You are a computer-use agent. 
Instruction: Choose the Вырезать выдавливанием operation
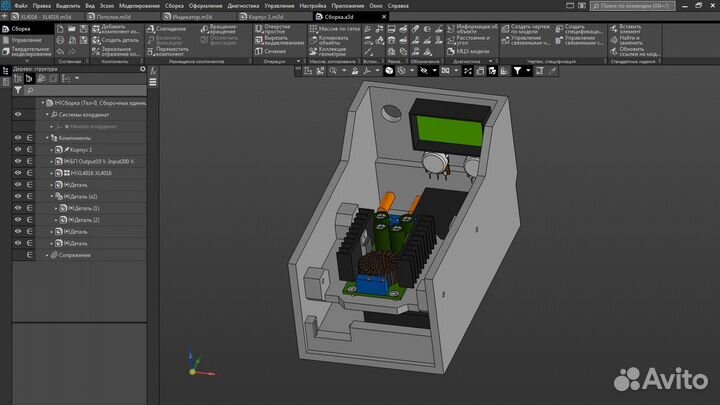click(280, 40)
